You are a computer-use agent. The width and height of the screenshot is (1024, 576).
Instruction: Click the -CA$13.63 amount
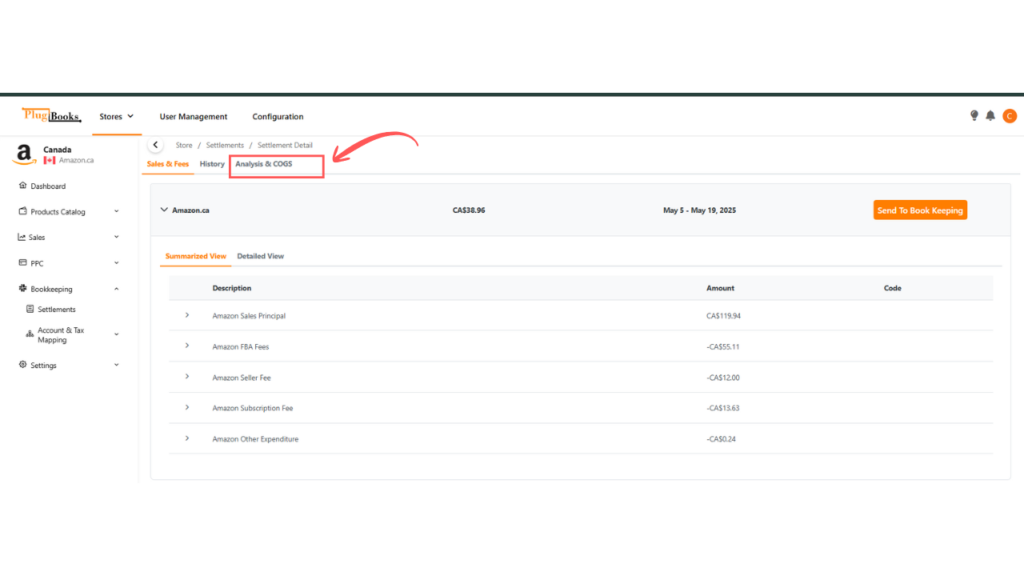[722, 408]
